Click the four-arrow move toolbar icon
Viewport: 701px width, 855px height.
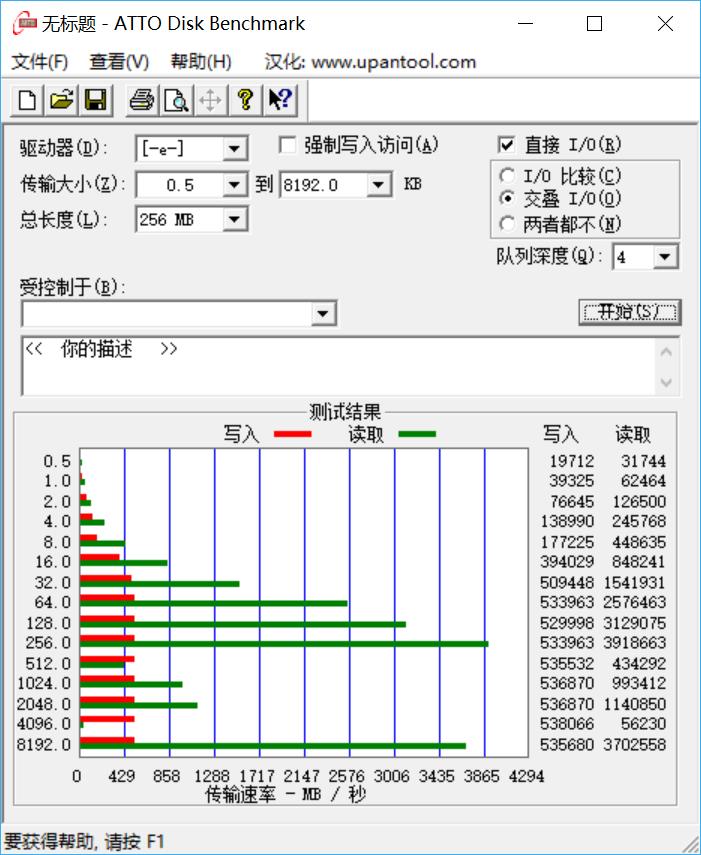(210, 100)
